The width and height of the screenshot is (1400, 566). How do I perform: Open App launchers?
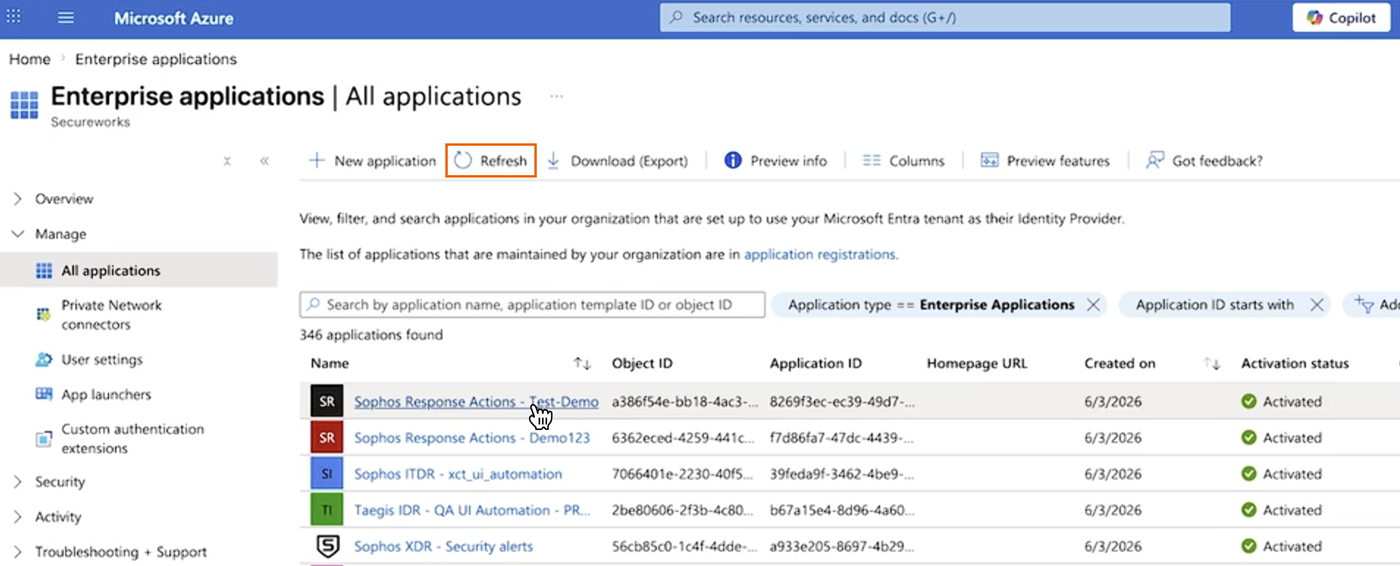(x=106, y=395)
